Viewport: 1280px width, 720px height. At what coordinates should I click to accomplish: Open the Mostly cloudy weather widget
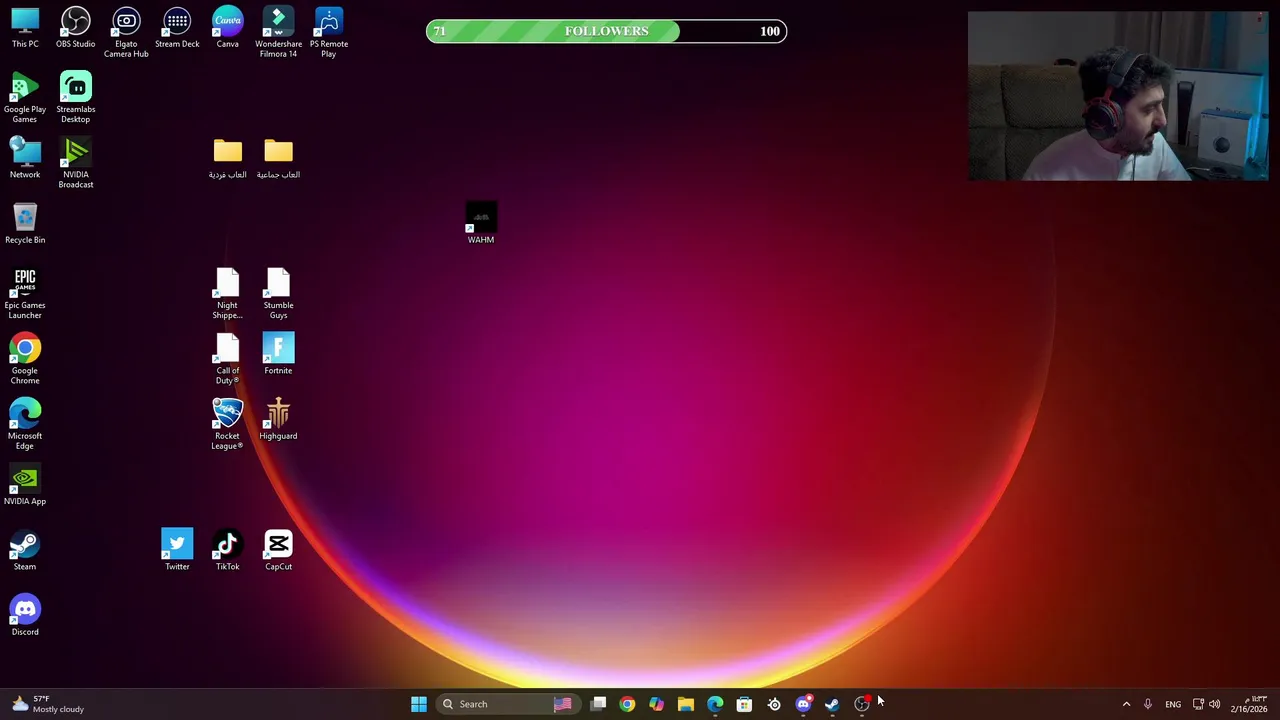pyautogui.click(x=46, y=704)
